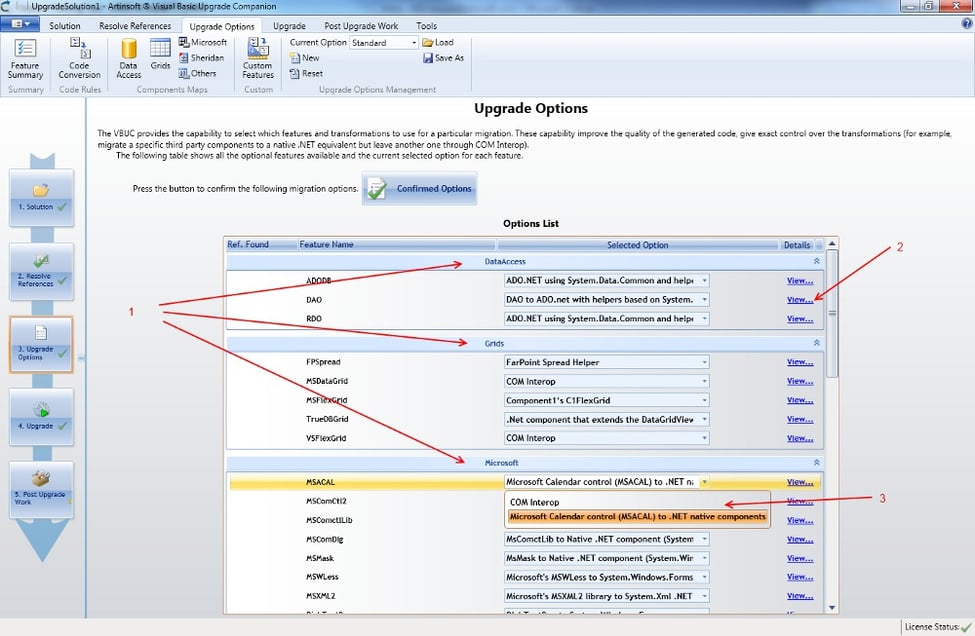Sort by Feature Name column header
The image size is (975, 636).
click(x=396, y=245)
